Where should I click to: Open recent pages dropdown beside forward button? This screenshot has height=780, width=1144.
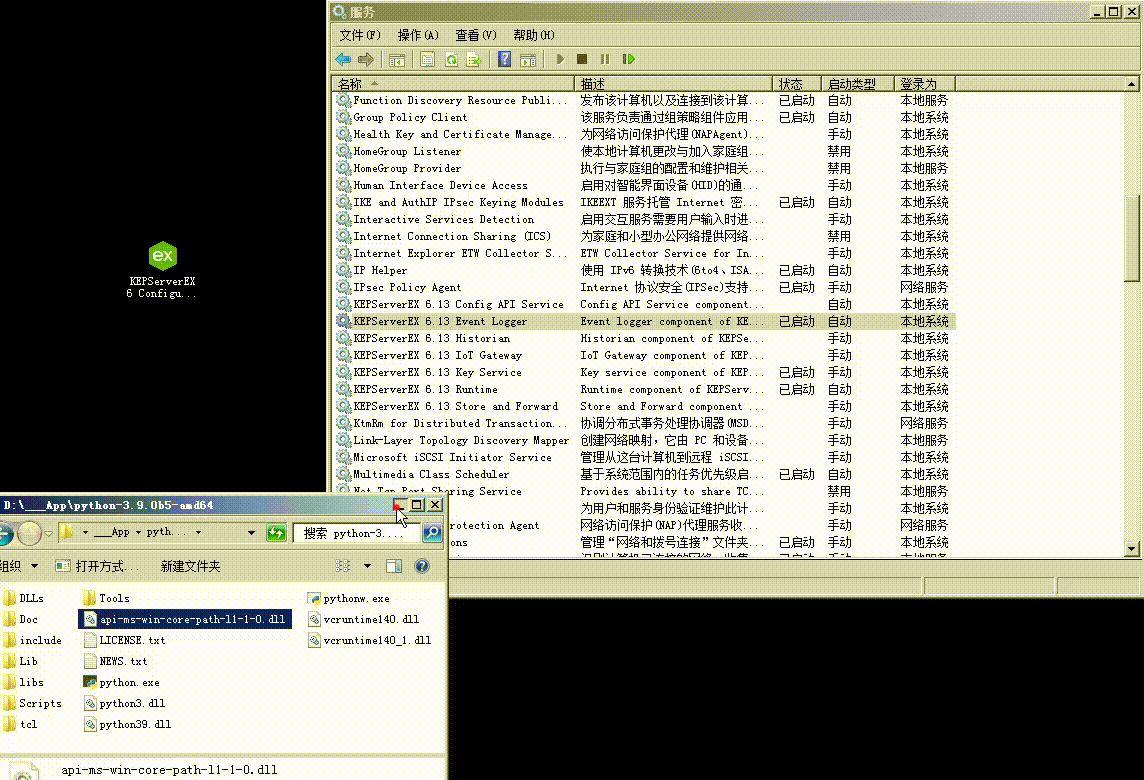[48, 533]
